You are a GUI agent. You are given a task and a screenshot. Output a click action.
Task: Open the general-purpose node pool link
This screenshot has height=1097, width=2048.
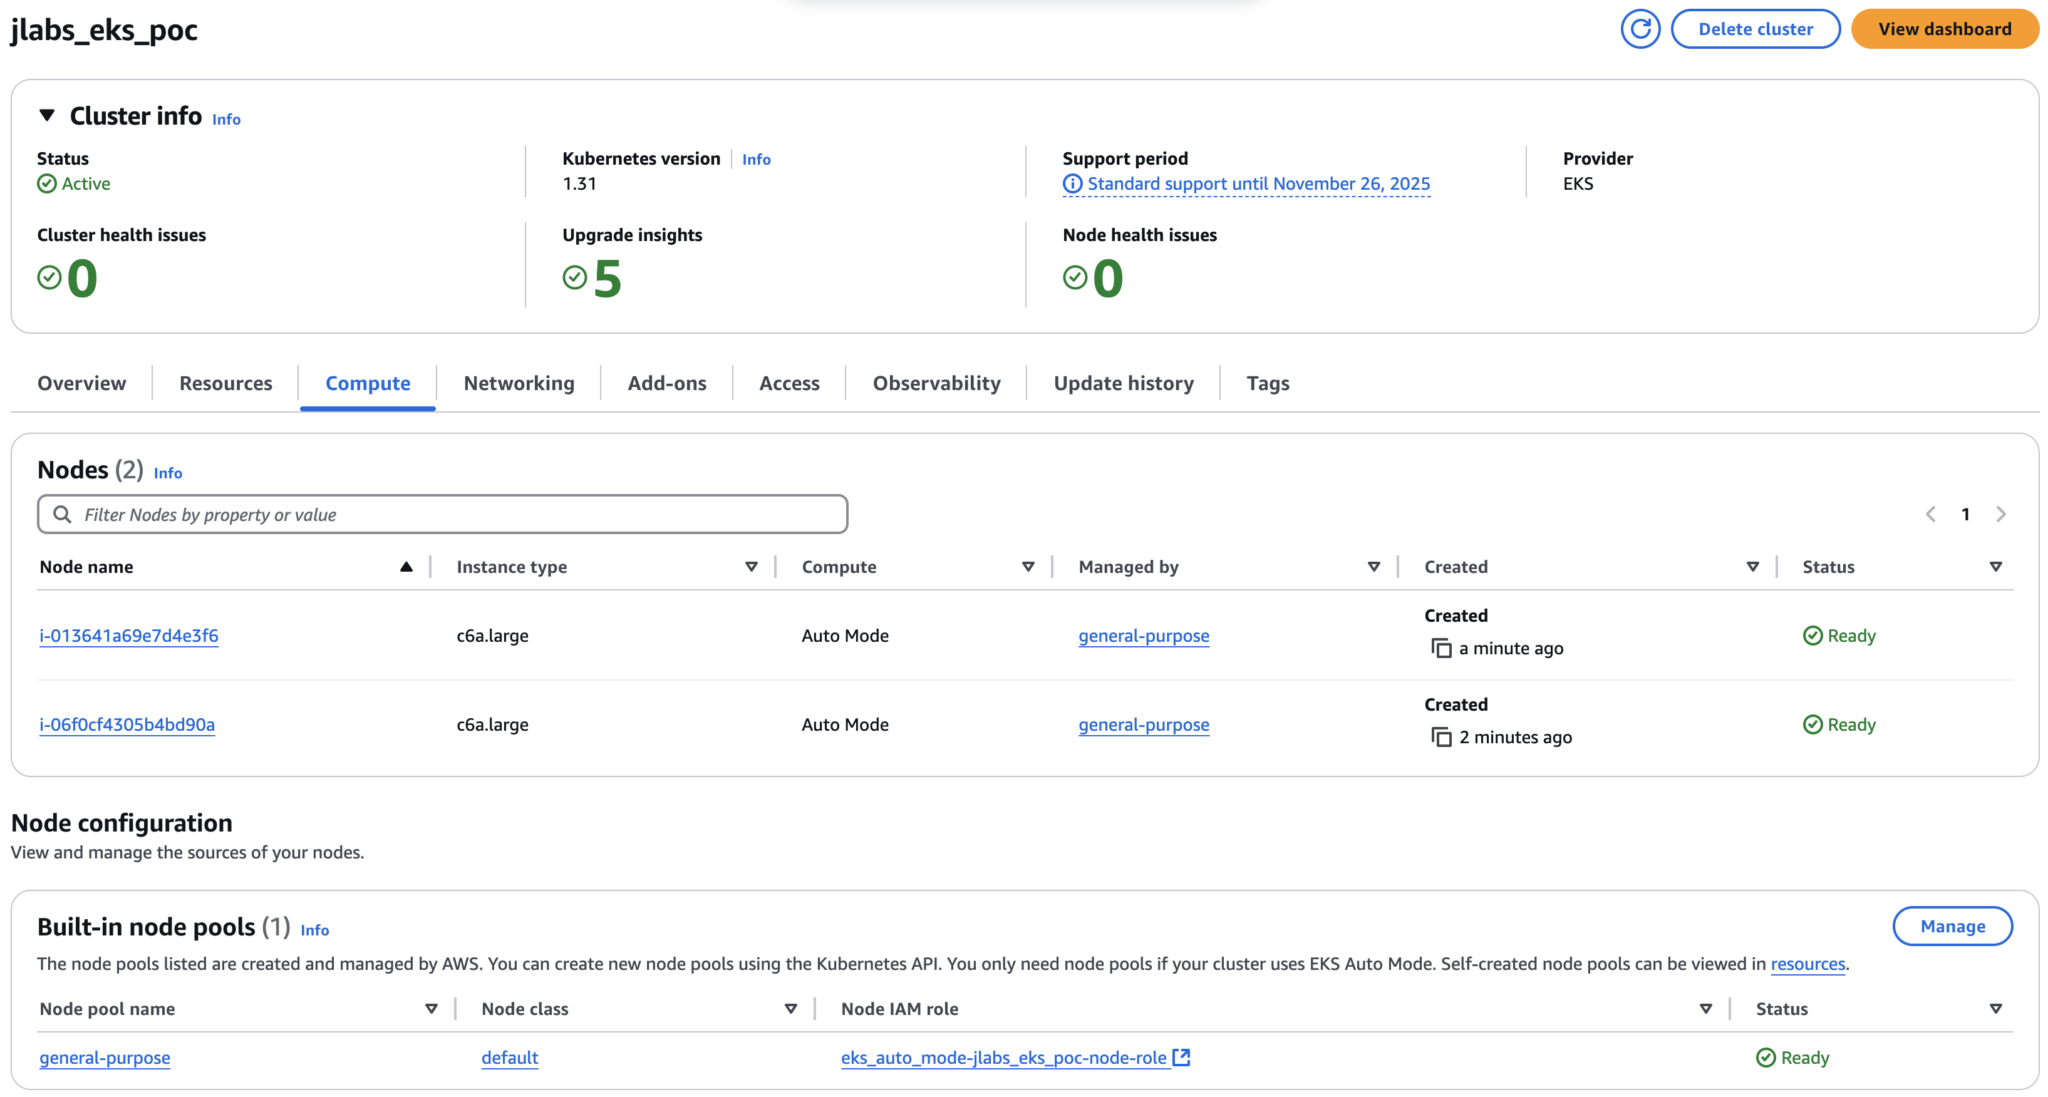pos(104,1057)
